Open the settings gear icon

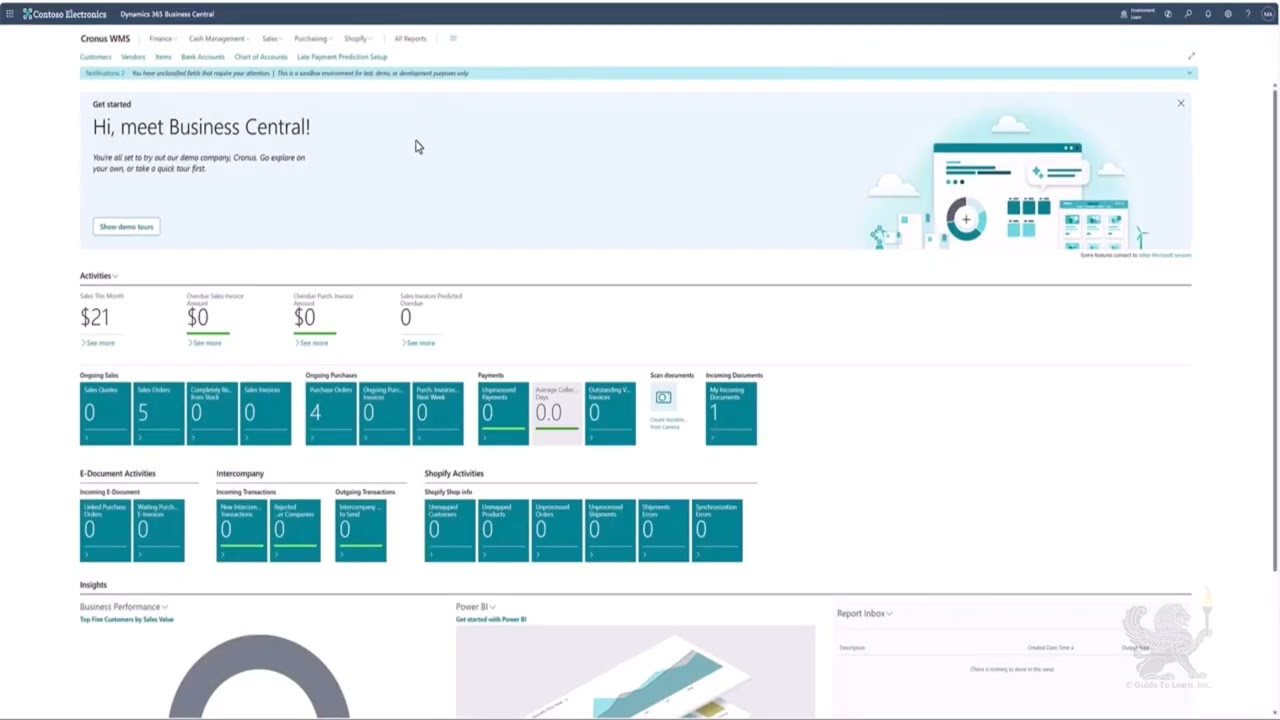(1228, 14)
